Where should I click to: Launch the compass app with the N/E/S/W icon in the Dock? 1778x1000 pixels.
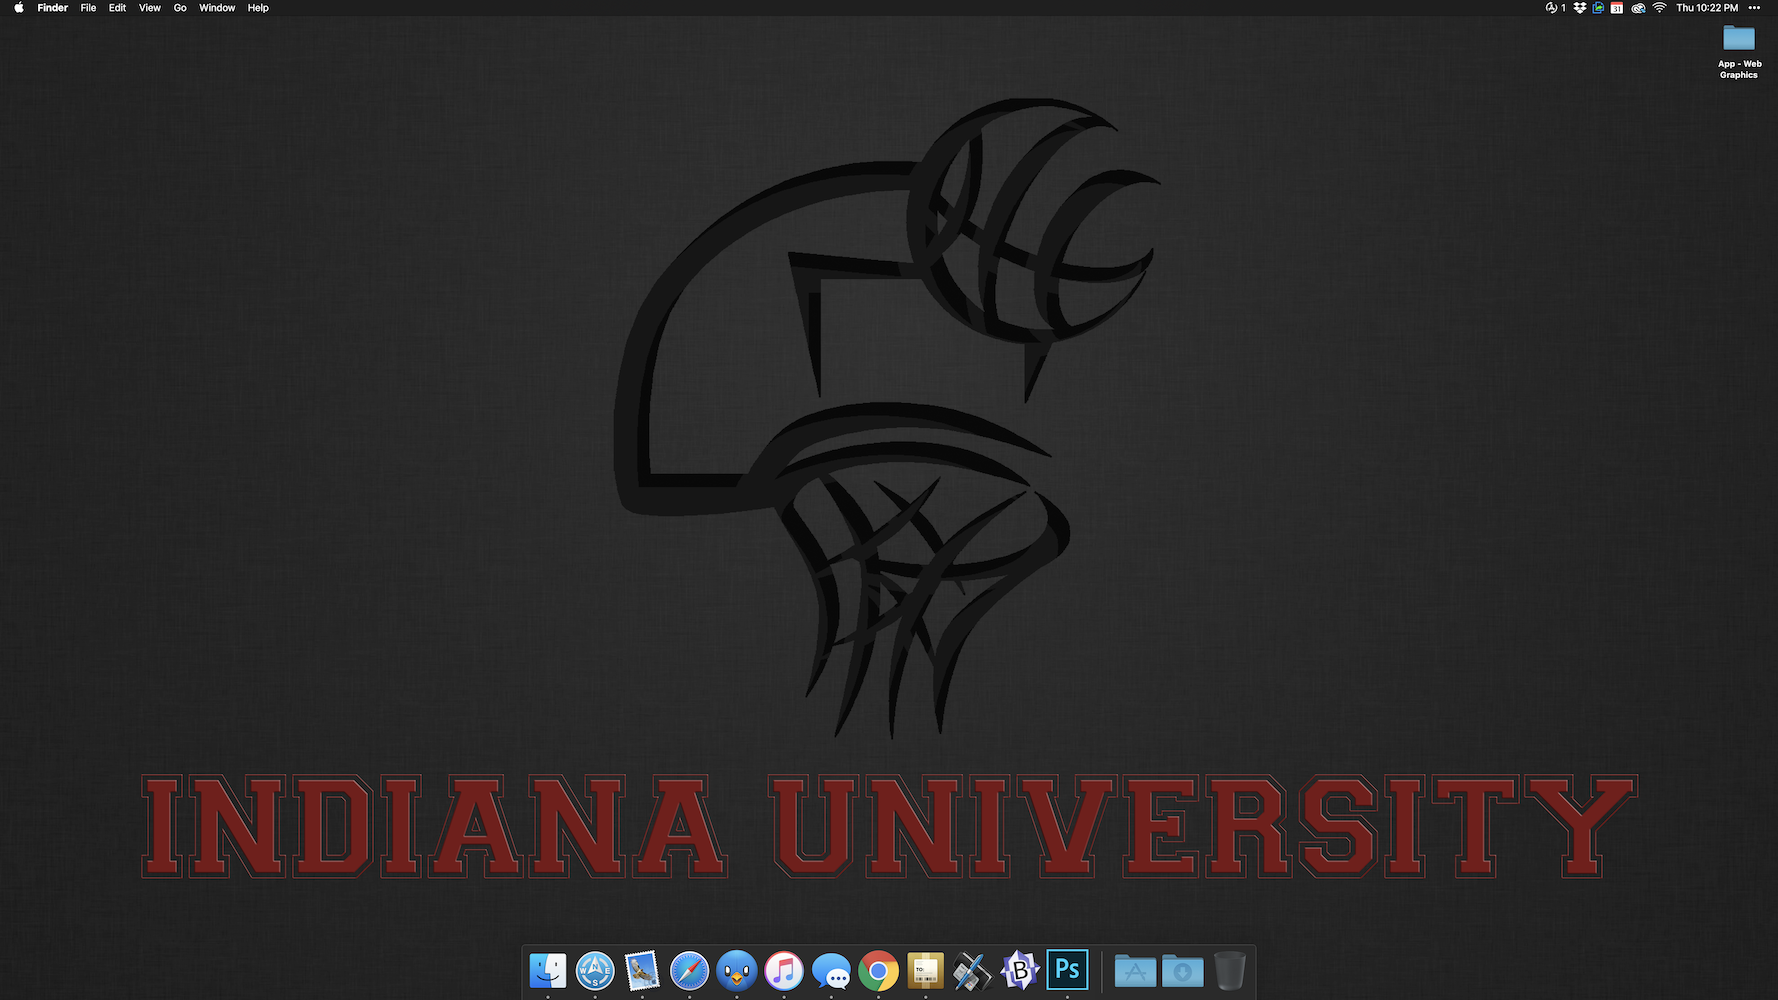point(595,970)
